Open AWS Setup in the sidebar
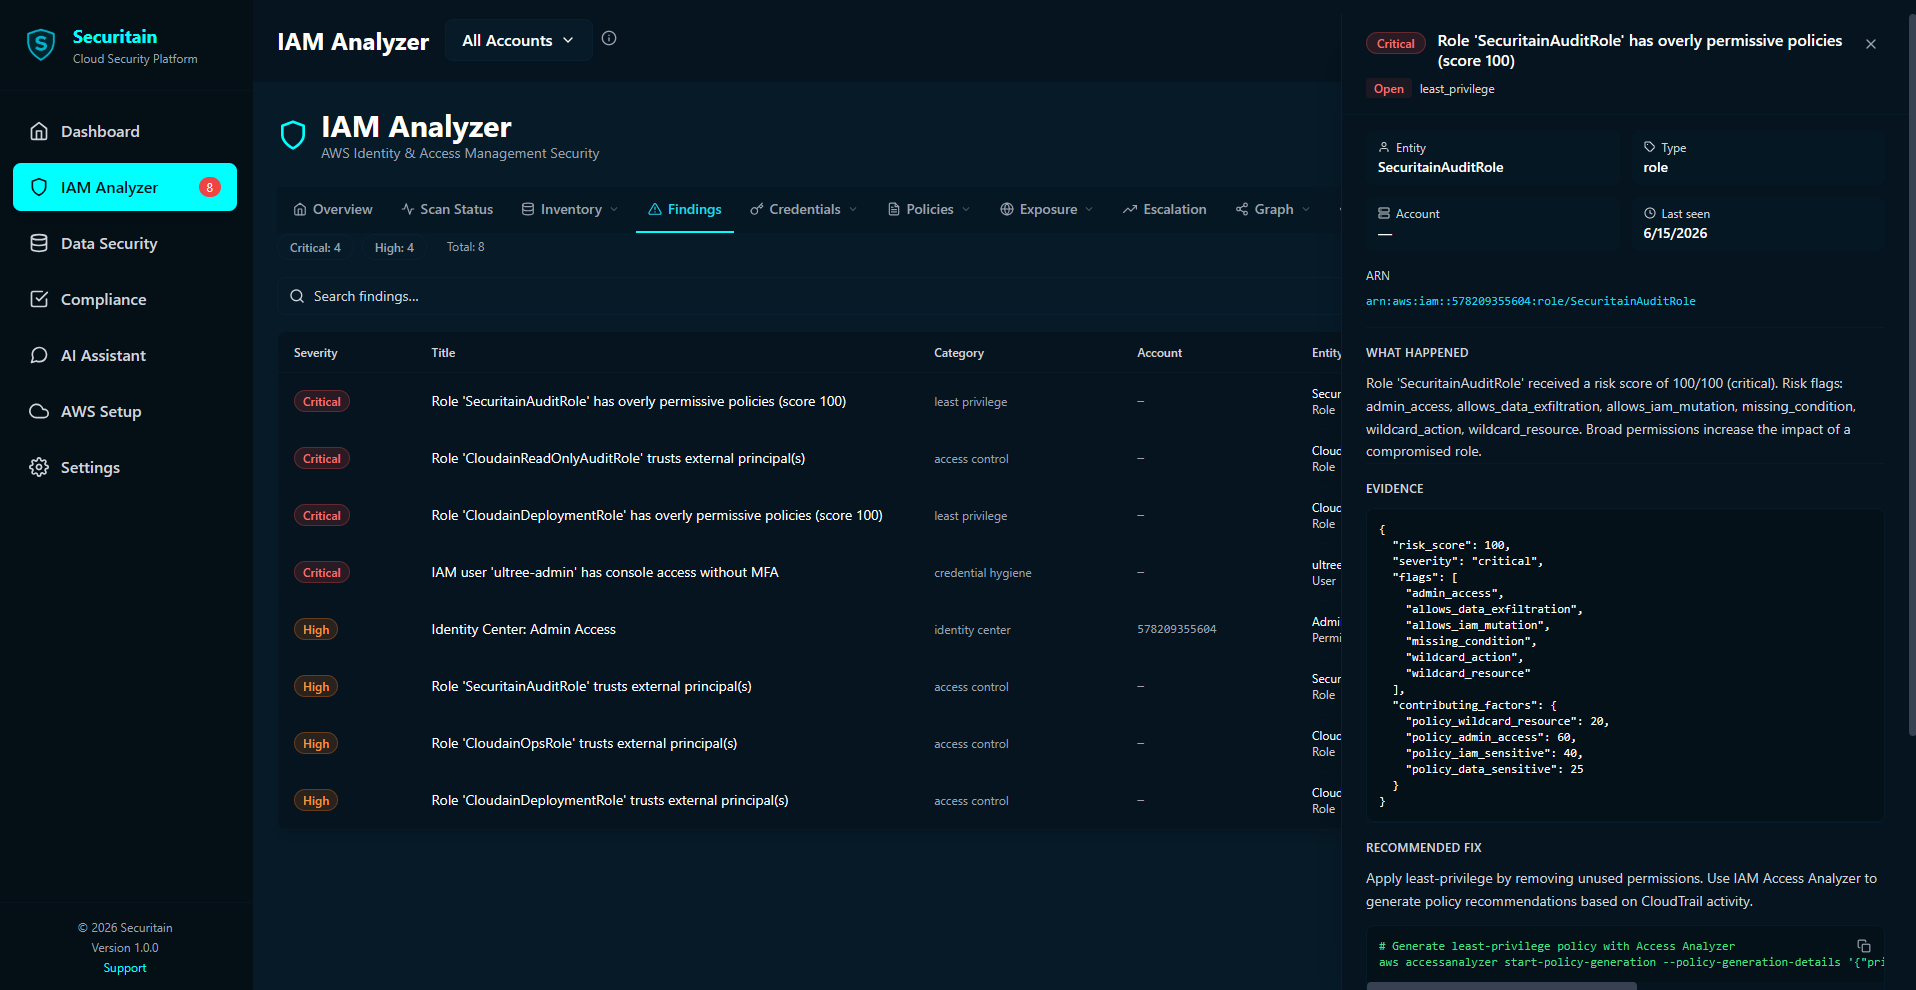This screenshot has width=1916, height=990. [x=125, y=411]
